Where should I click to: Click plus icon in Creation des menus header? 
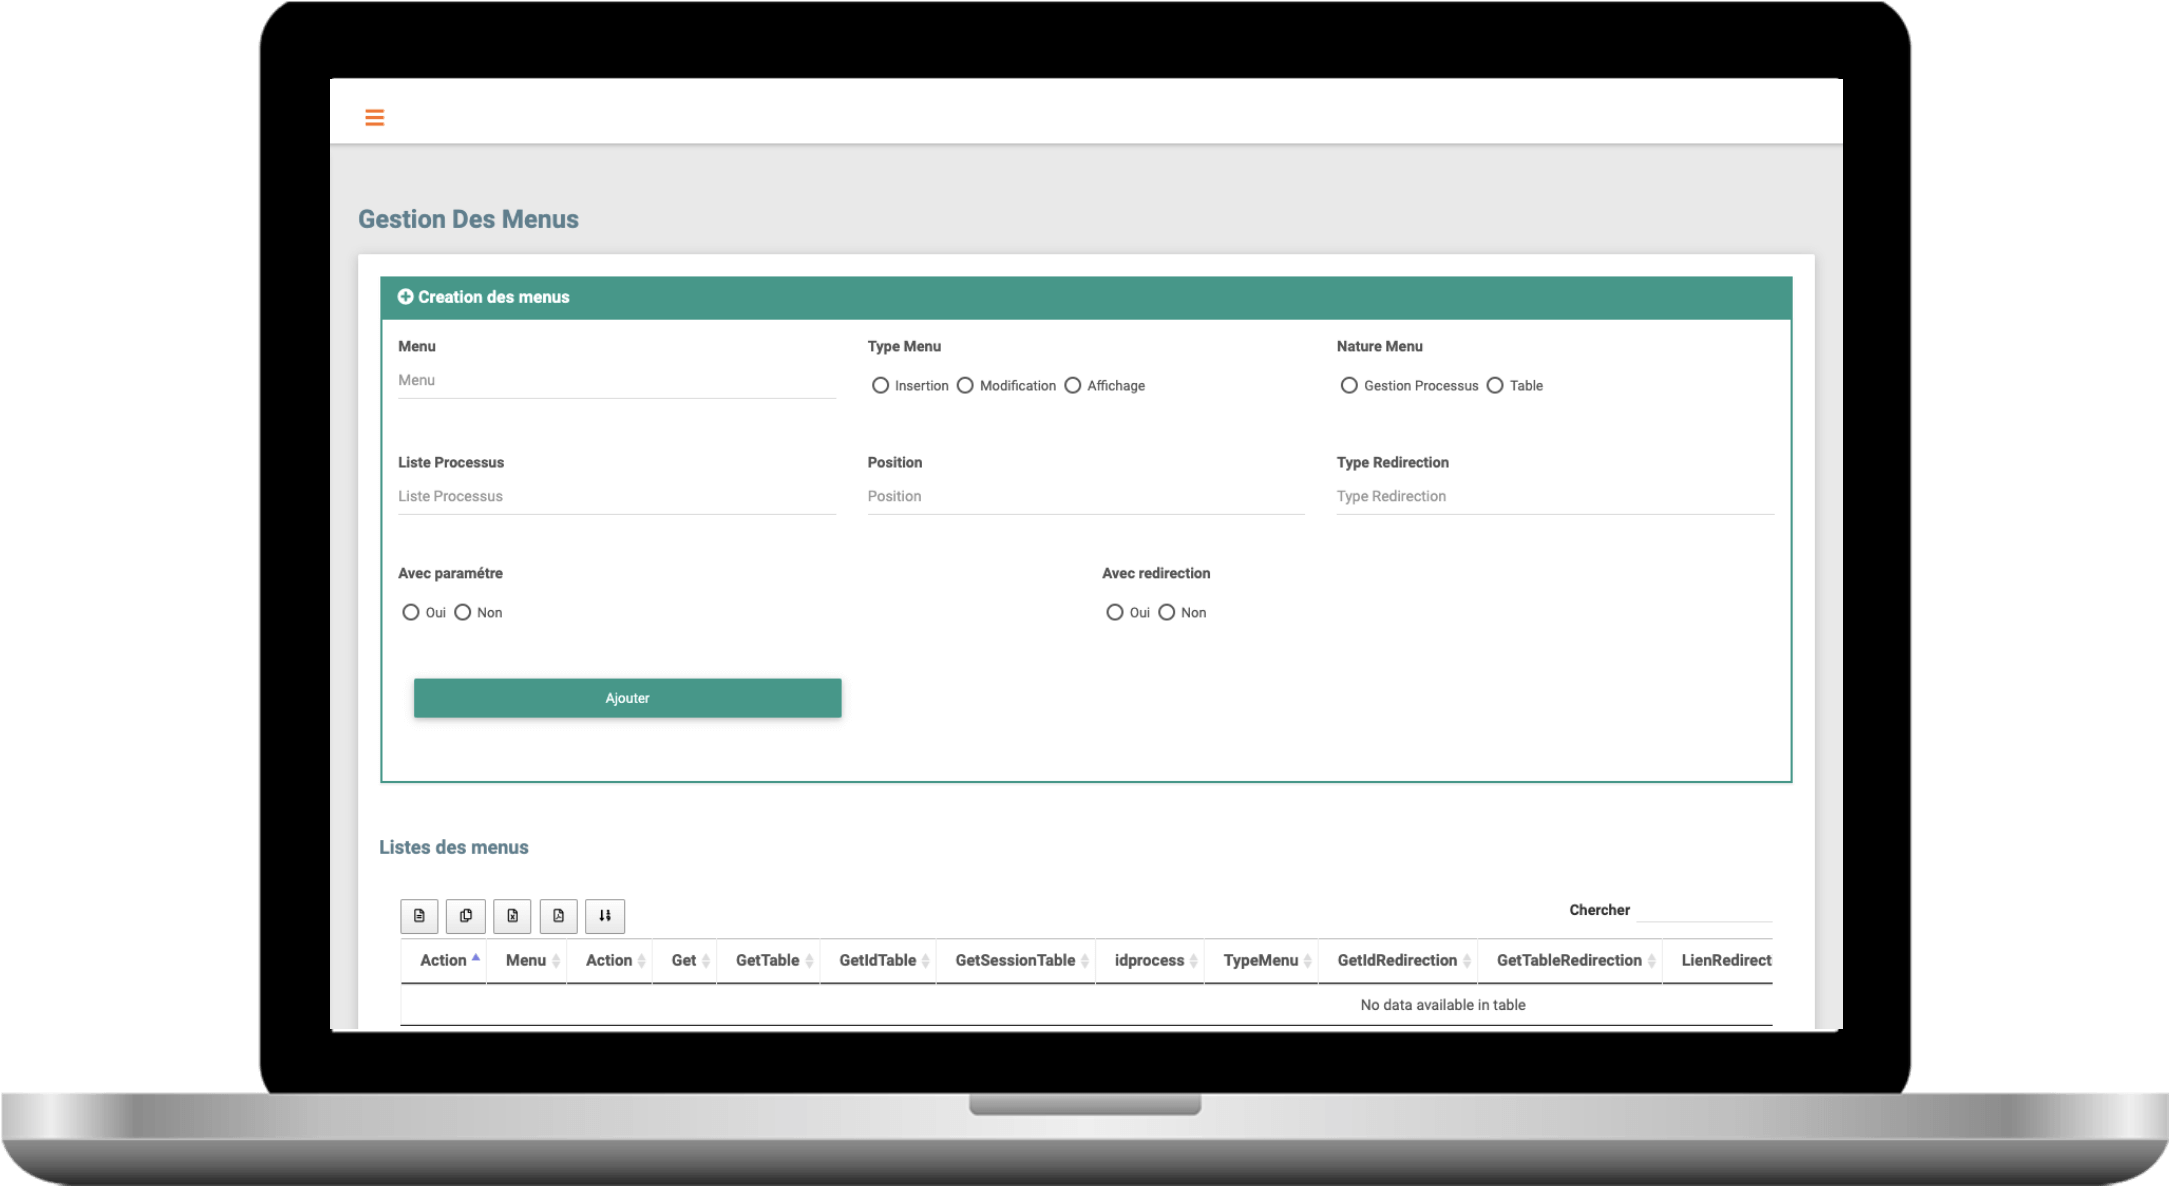coord(405,297)
